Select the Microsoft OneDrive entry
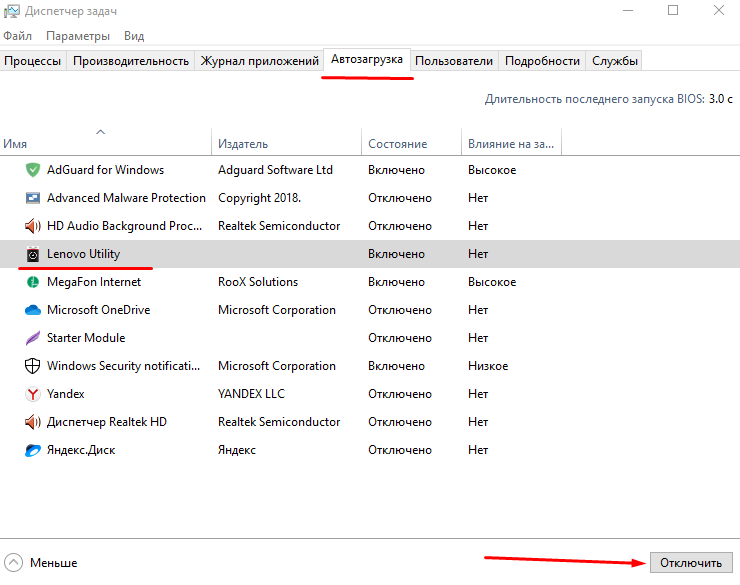This screenshot has width=740, height=585. click(x=98, y=310)
